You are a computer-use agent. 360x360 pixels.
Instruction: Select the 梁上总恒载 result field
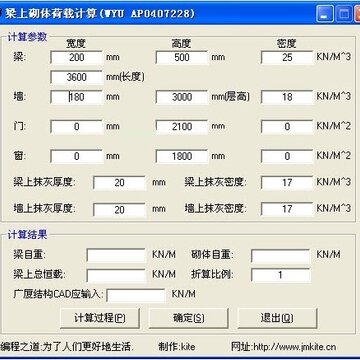[x=116, y=275]
